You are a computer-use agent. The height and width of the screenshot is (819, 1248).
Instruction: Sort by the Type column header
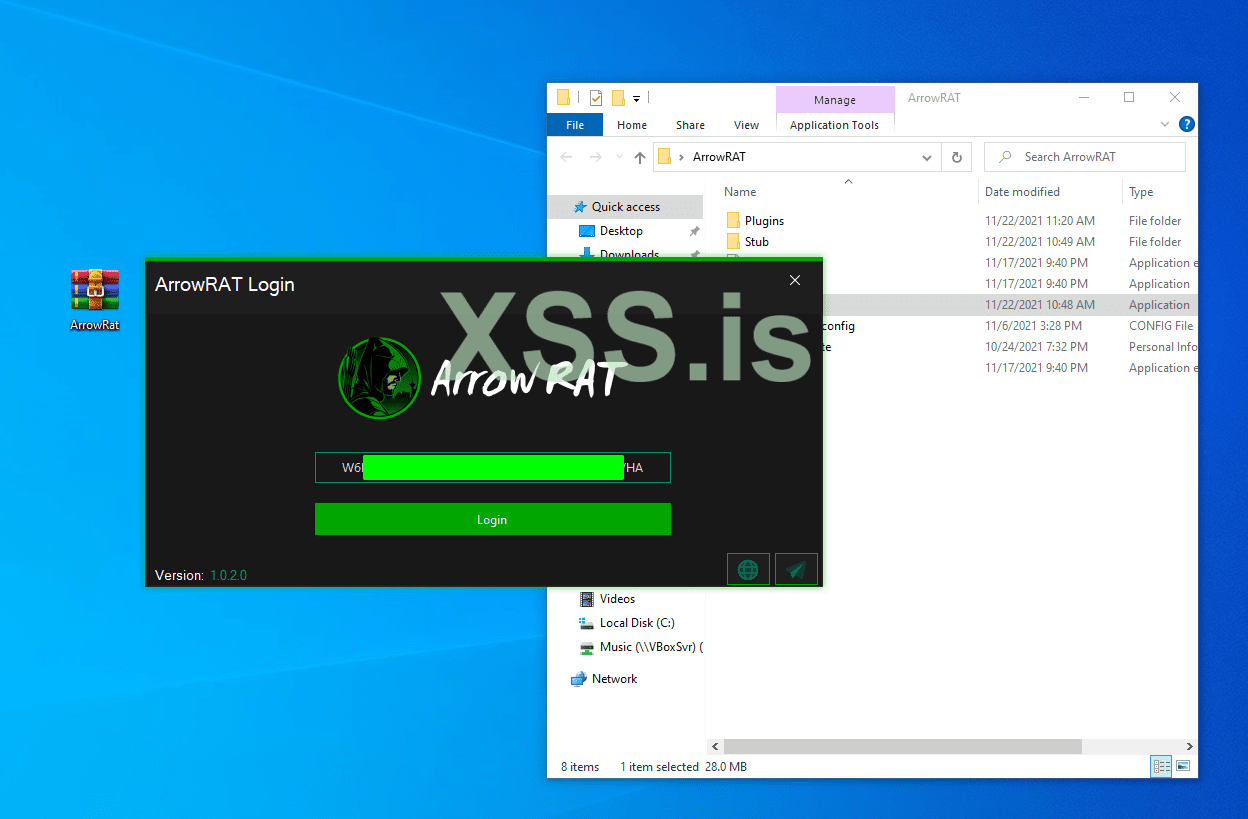coord(1141,192)
